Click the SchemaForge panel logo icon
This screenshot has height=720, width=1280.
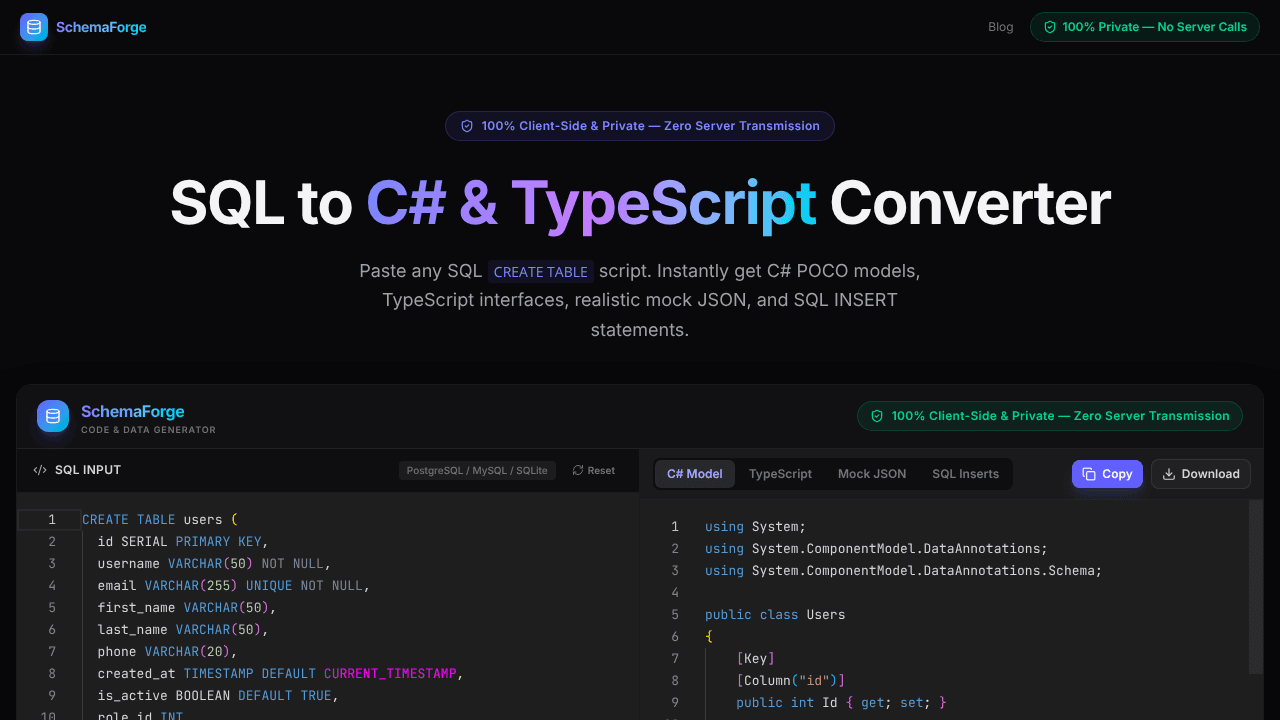(x=53, y=416)
